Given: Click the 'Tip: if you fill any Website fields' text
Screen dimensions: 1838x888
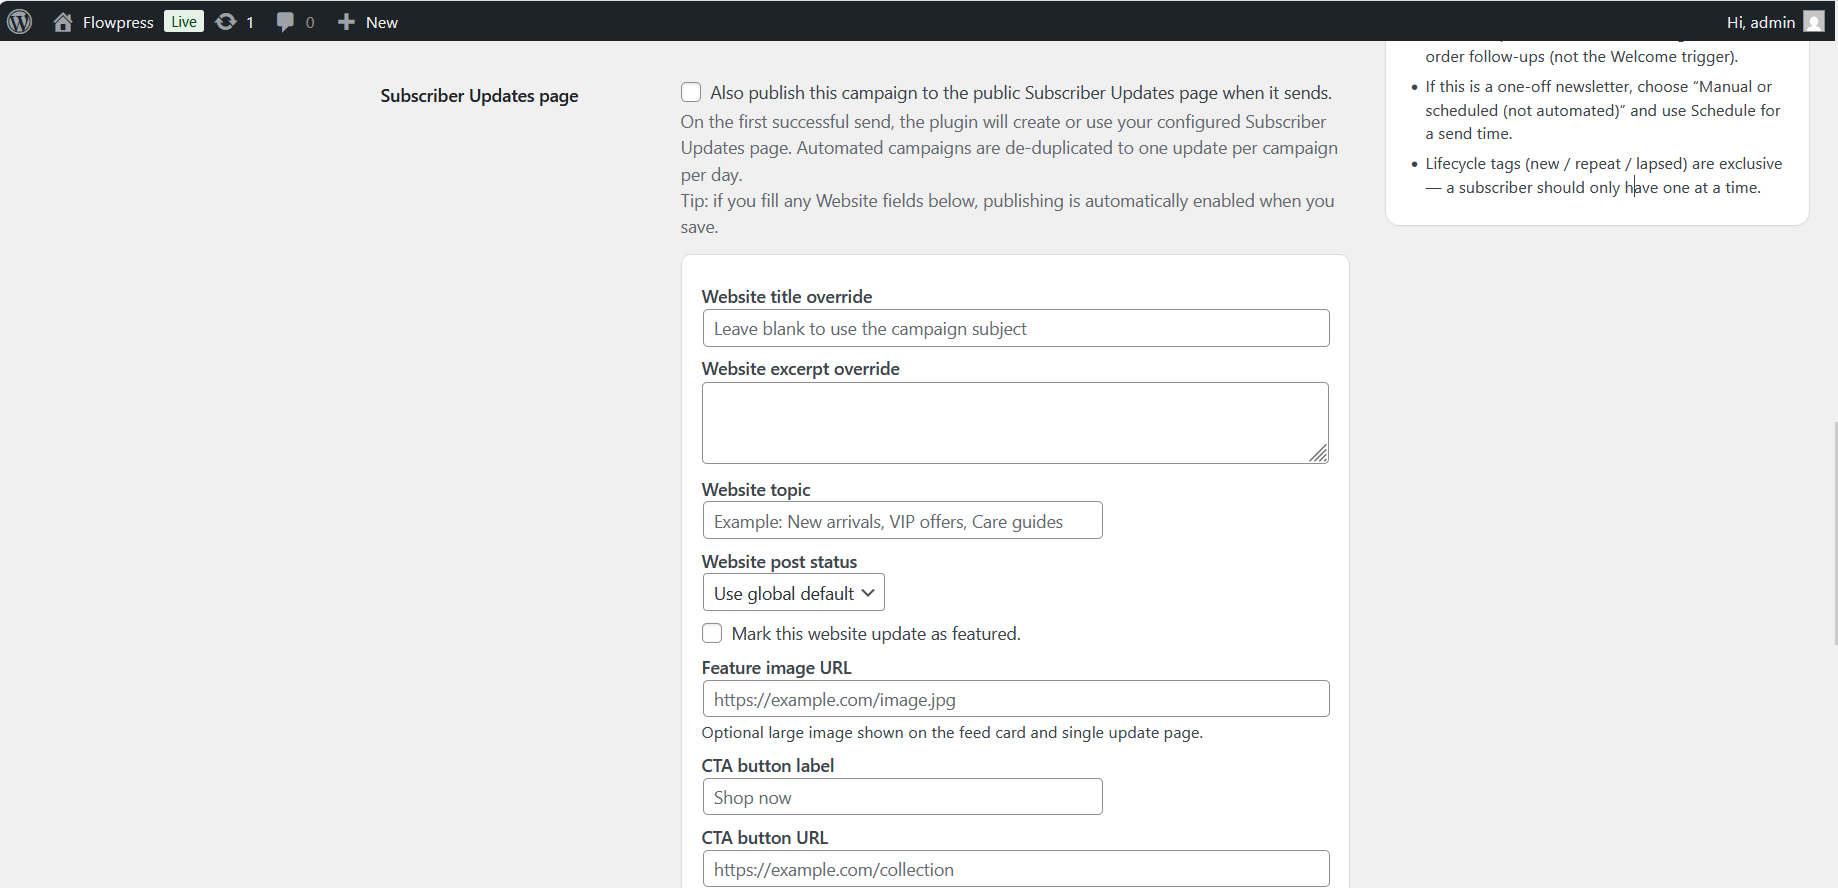Looking at the screenshot, I should 1007,214.
